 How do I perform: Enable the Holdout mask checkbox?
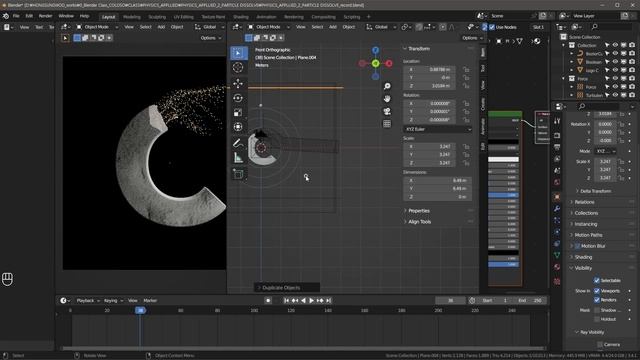[x=597, y=319]
